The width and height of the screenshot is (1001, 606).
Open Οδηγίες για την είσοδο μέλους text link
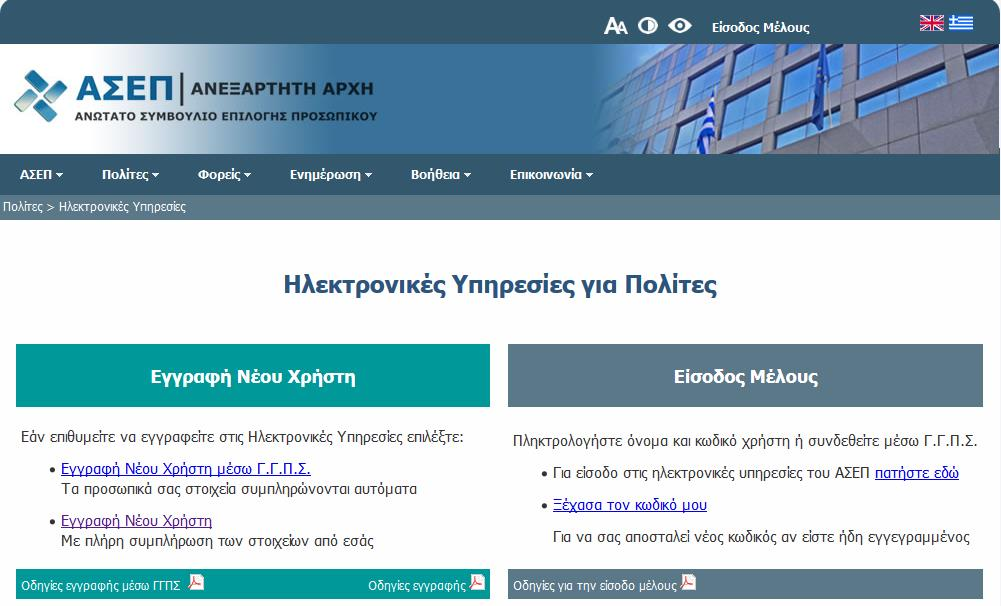pos(594,586)
